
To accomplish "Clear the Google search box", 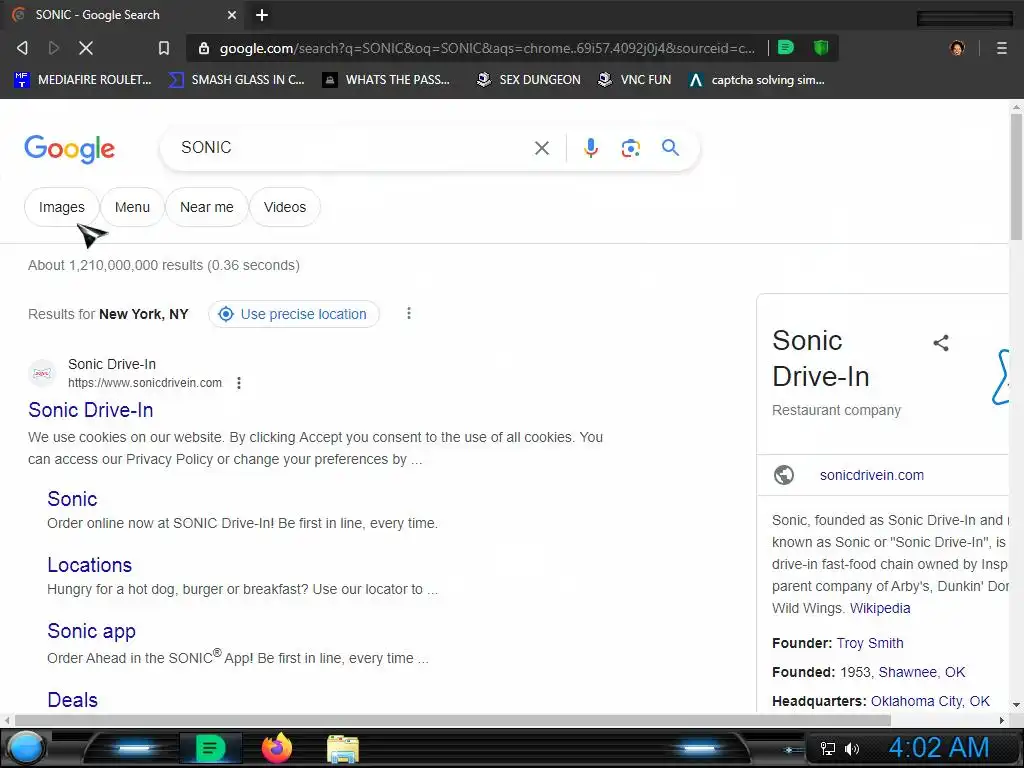I will point(541,148).
